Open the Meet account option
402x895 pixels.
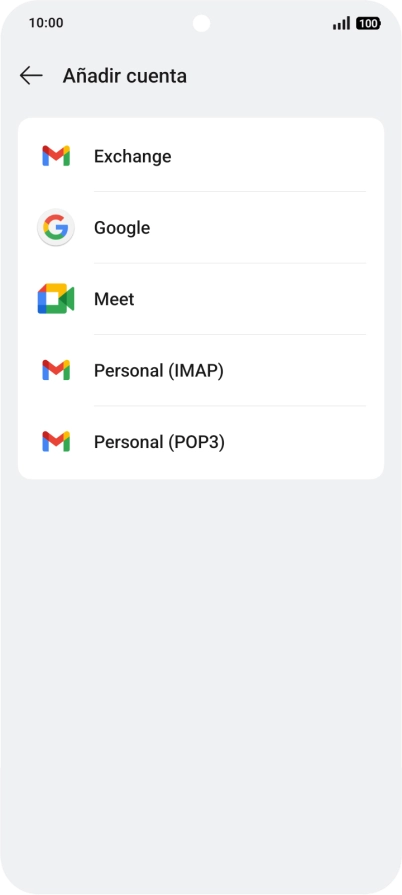click(x=201, y=299)
